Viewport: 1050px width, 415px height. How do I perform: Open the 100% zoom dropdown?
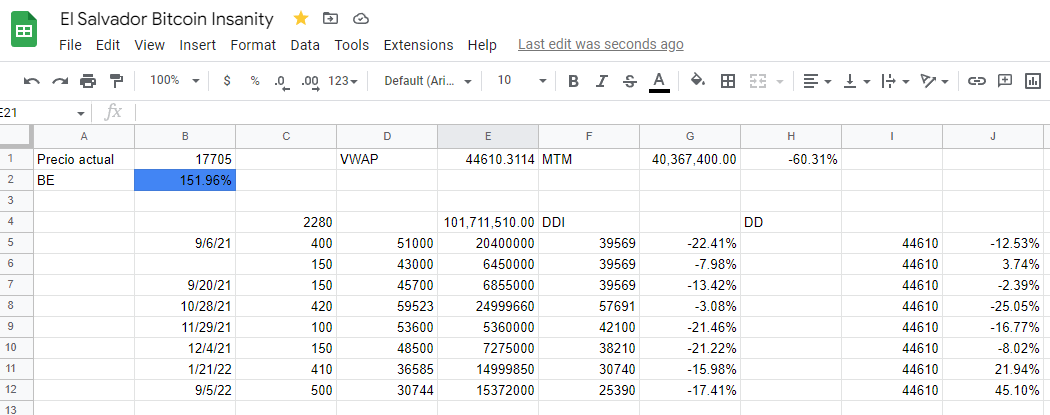coord(174,80)
